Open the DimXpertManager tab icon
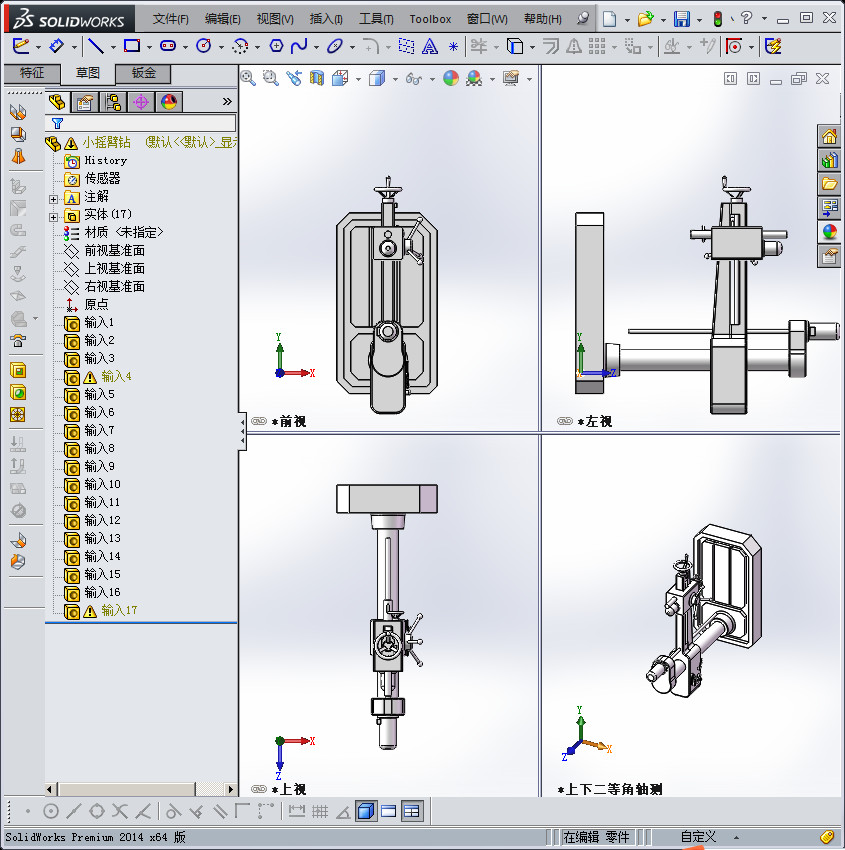Image resolution: width=845 pixels, height=850 pixels. coord(141,102)
